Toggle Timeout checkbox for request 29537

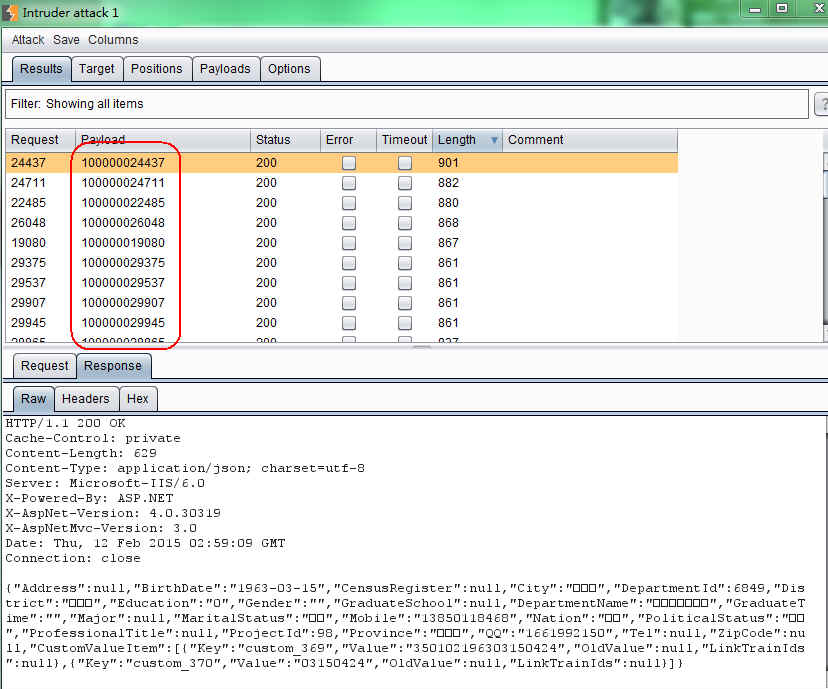405,283
